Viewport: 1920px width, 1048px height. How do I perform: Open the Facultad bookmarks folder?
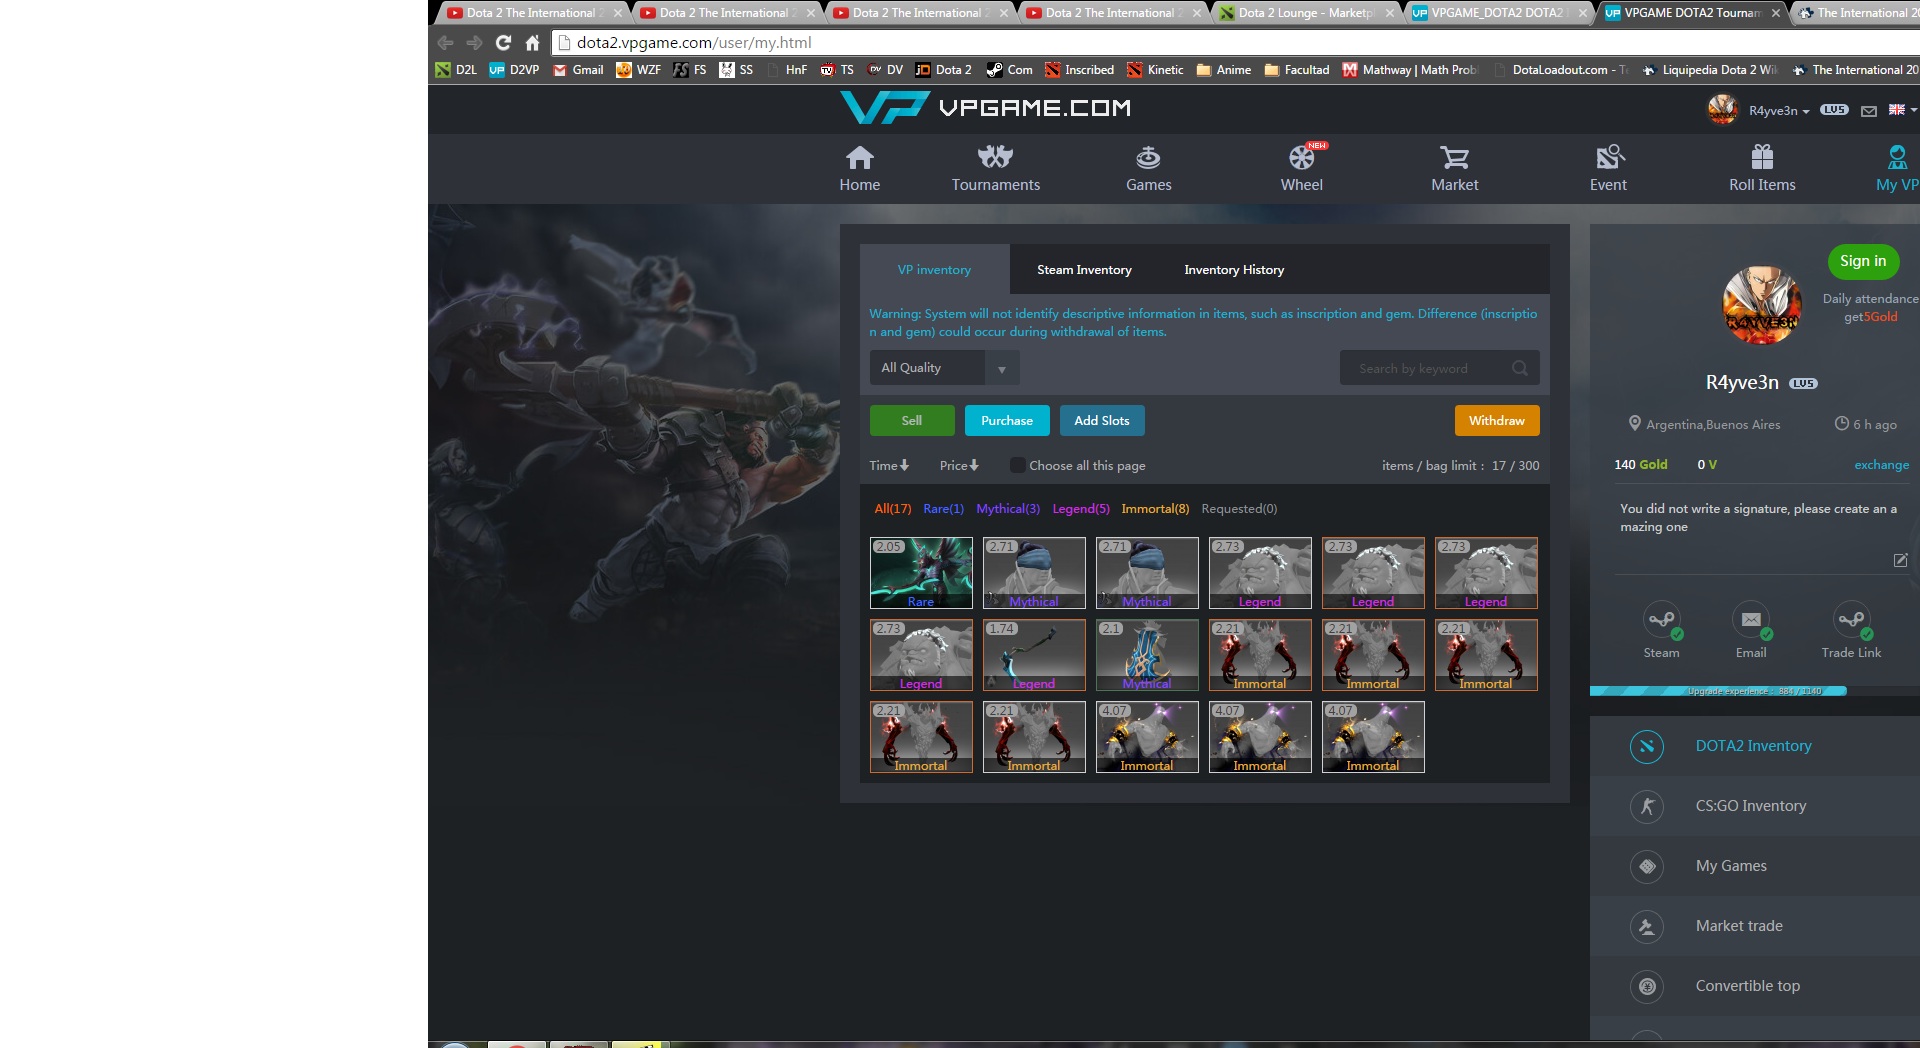(1297, 70)
